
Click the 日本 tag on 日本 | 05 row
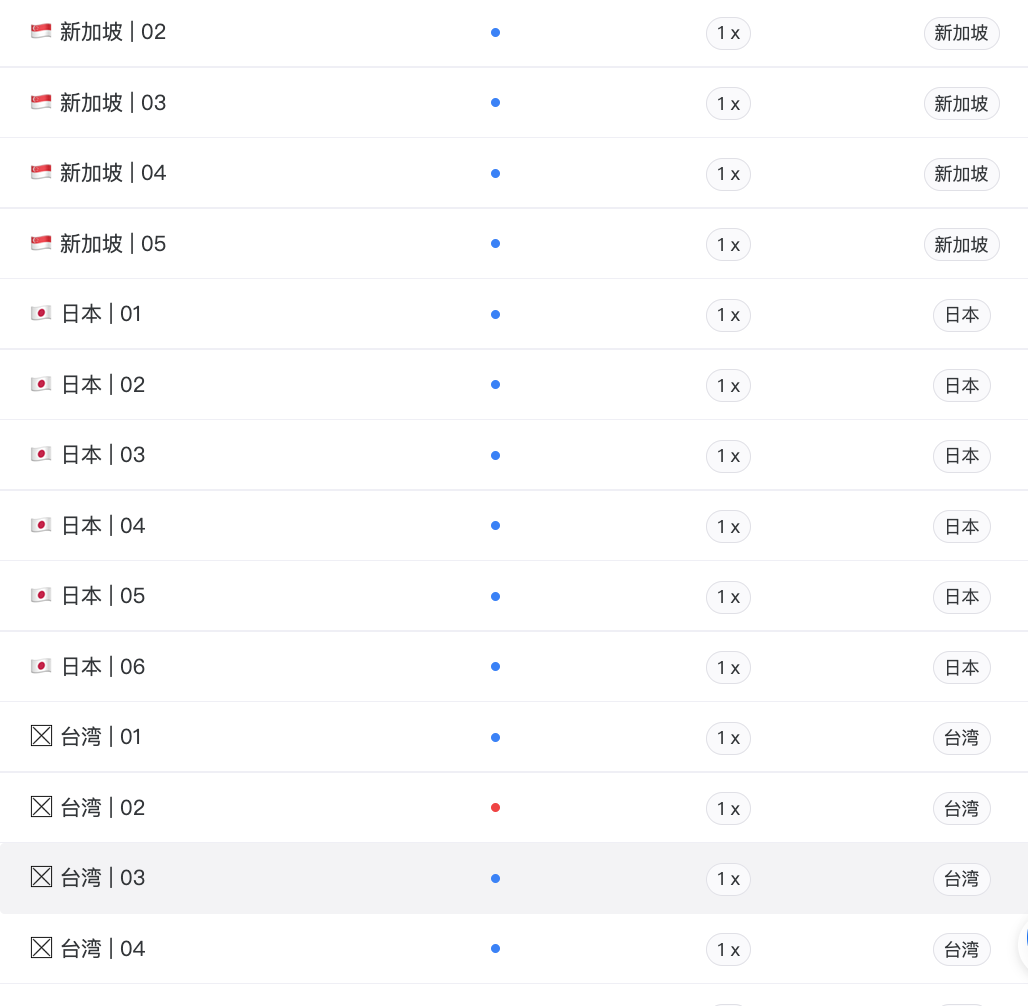click(x=962, y=597)
